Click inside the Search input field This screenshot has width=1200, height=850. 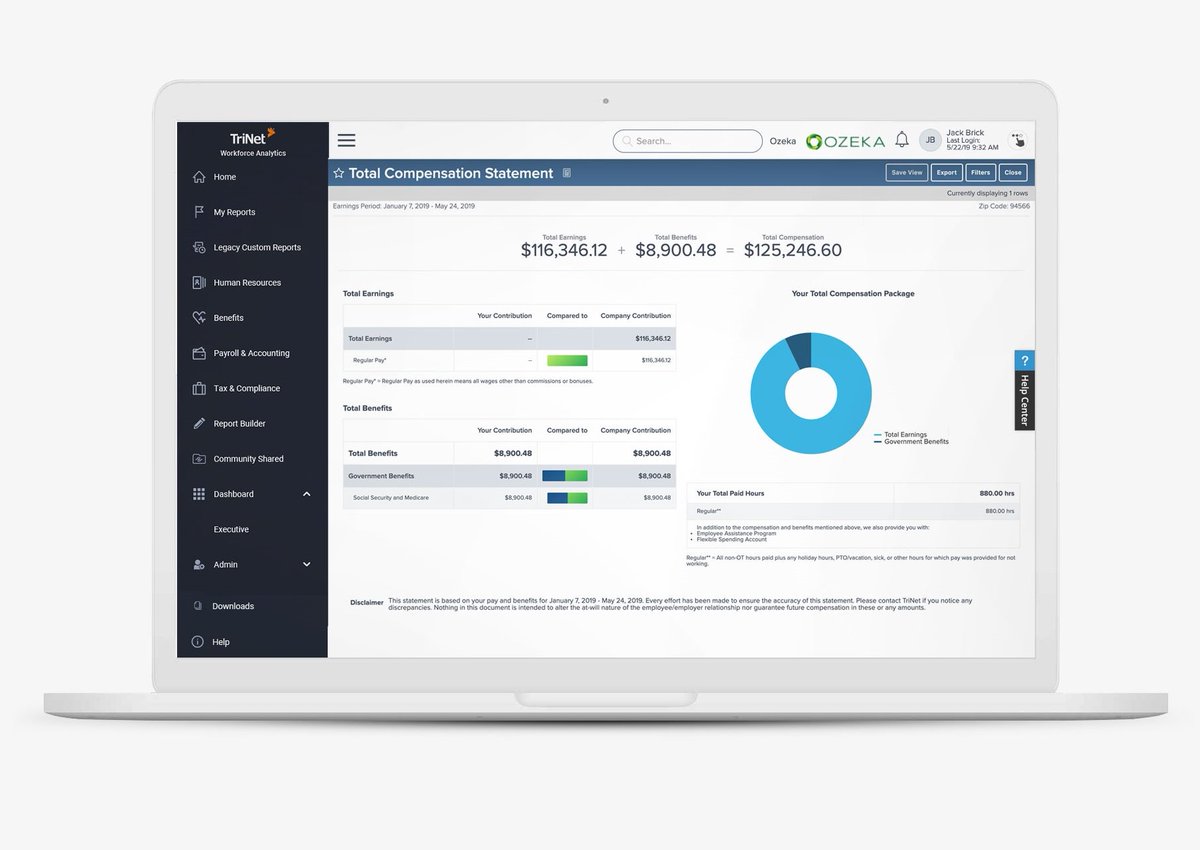[687, 141]
